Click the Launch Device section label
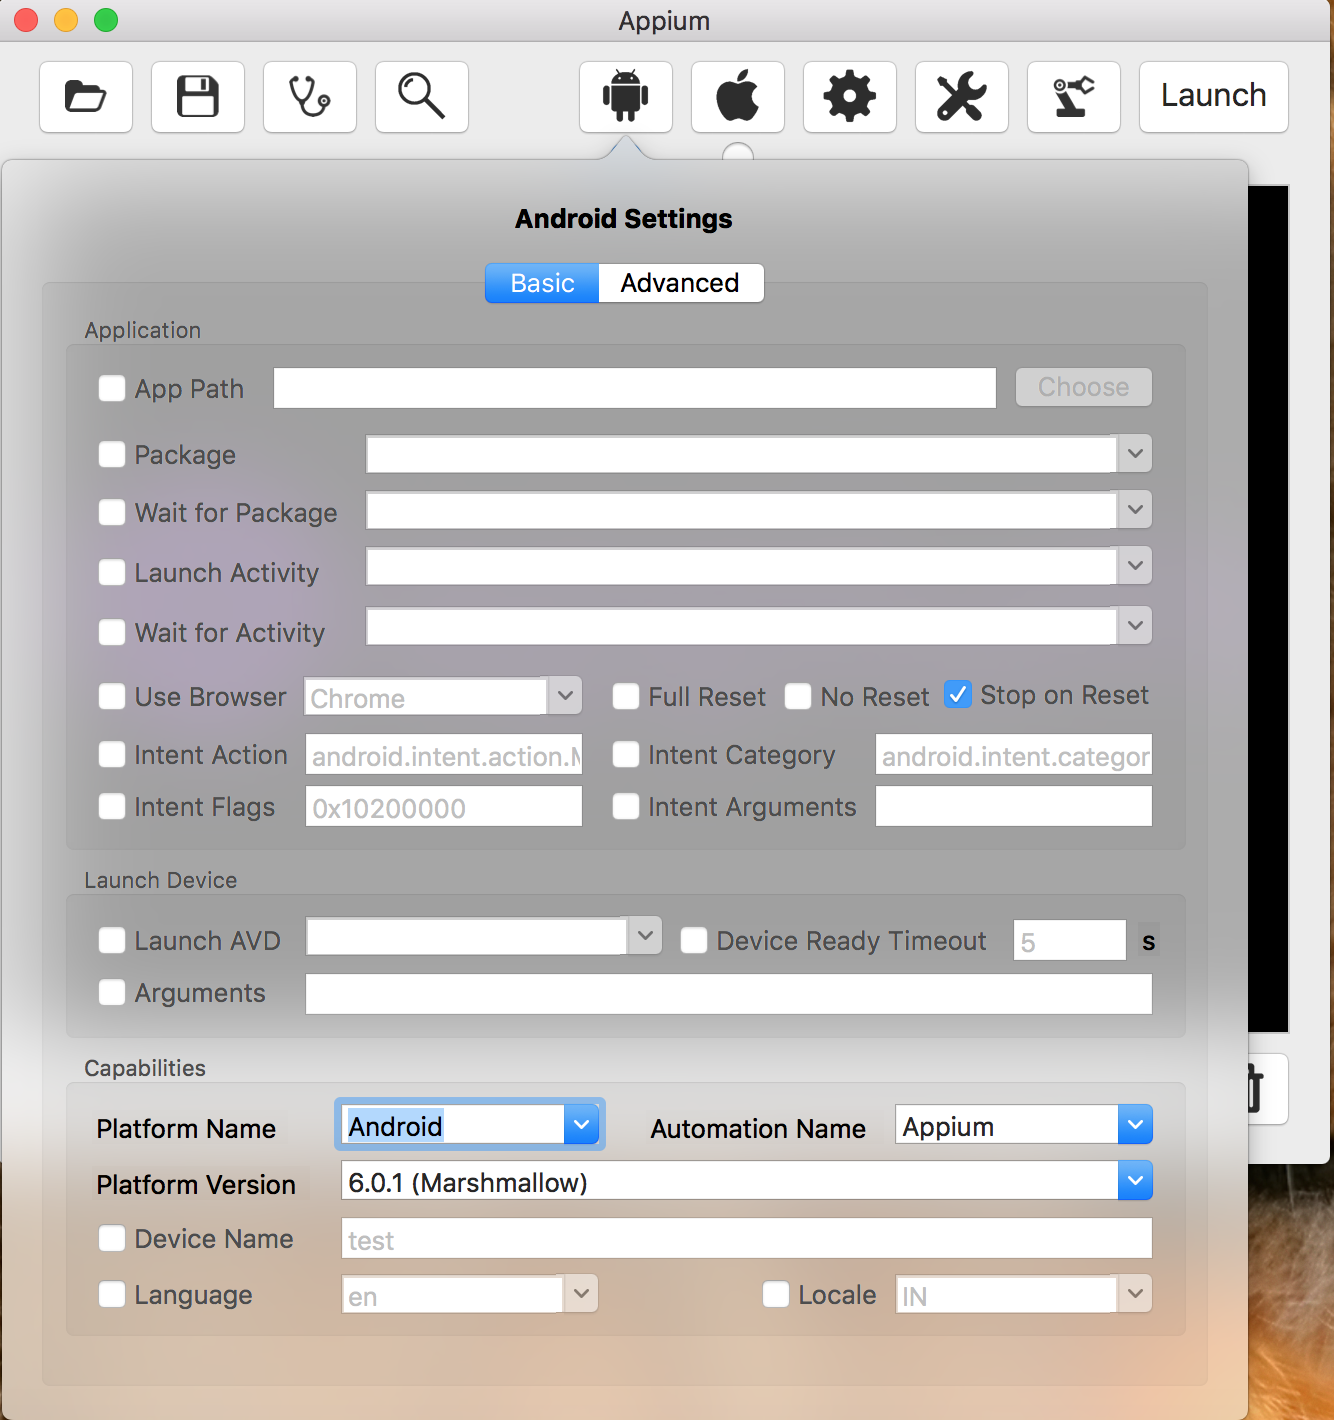 [161, 880]
